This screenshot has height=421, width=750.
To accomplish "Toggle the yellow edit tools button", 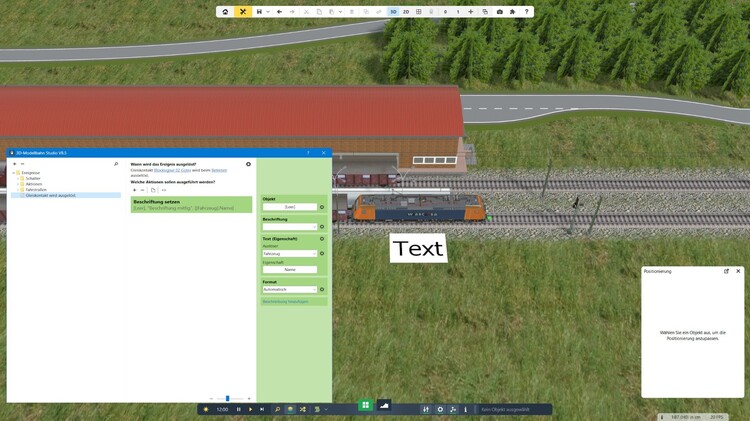I will 243,11.
